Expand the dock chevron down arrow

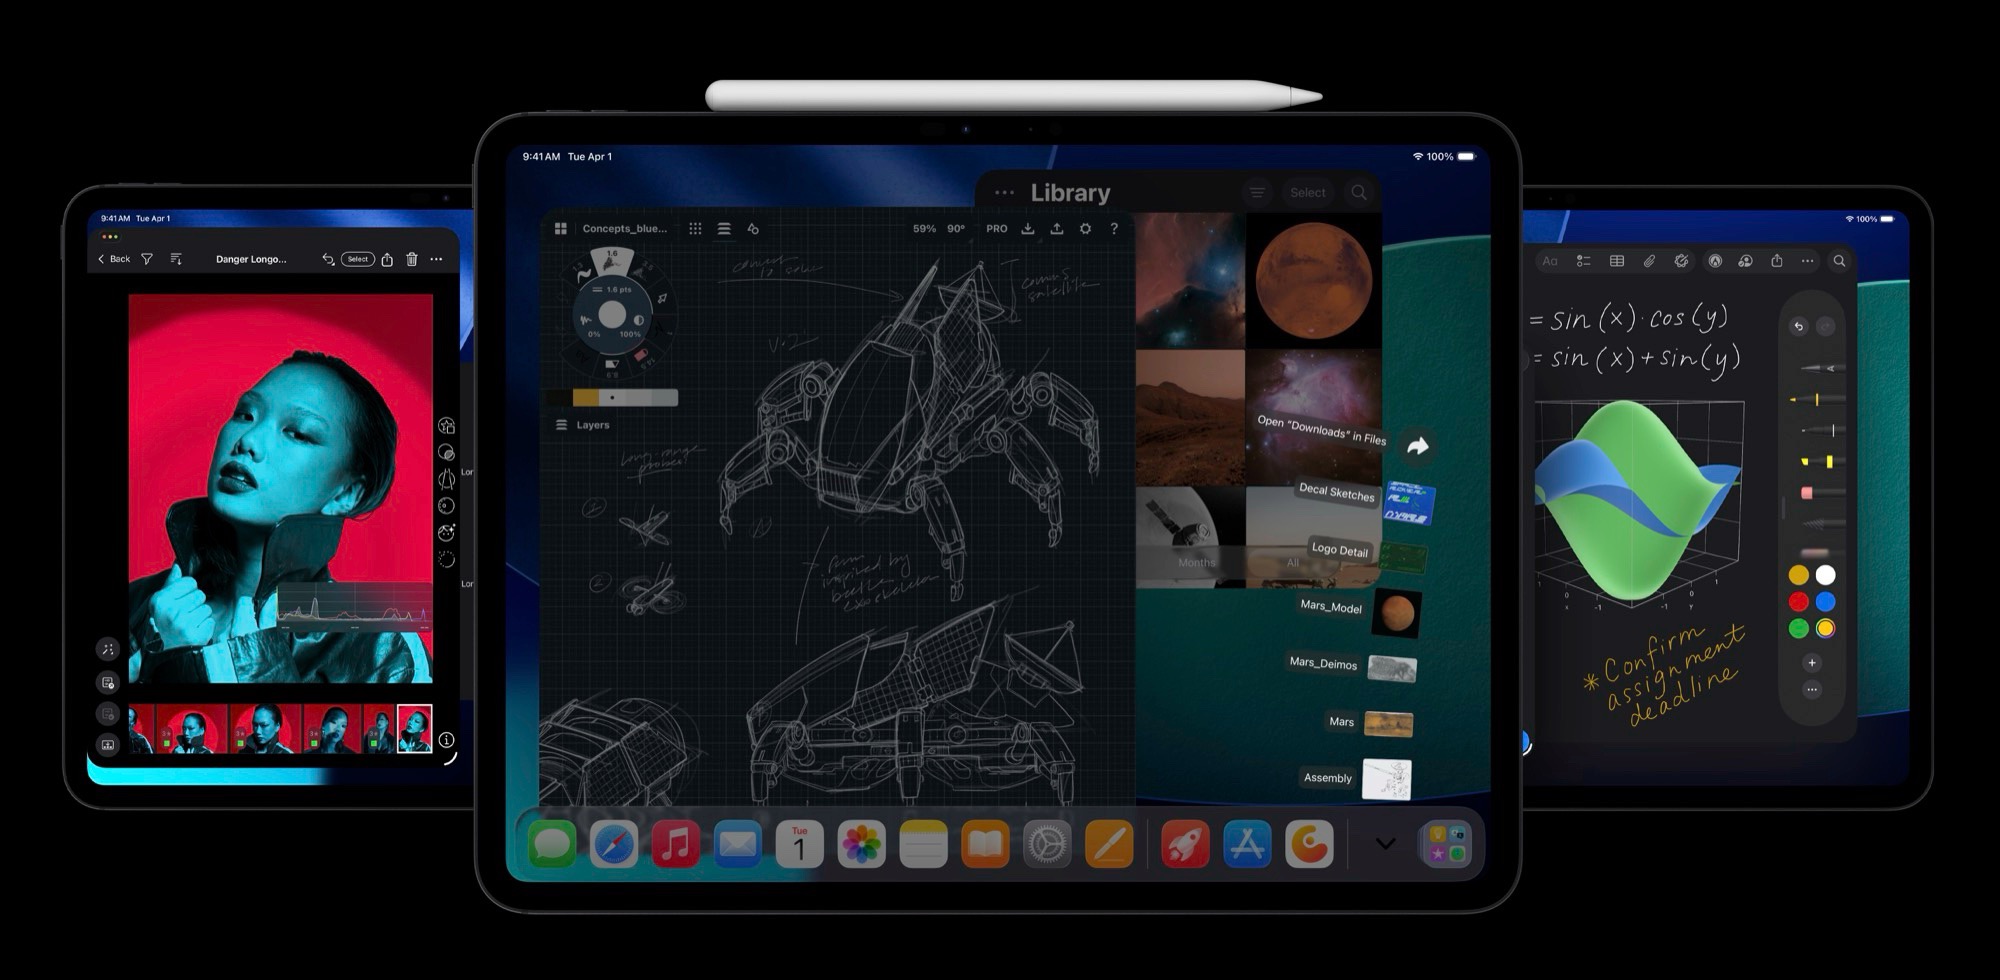tap(1385, 844)
